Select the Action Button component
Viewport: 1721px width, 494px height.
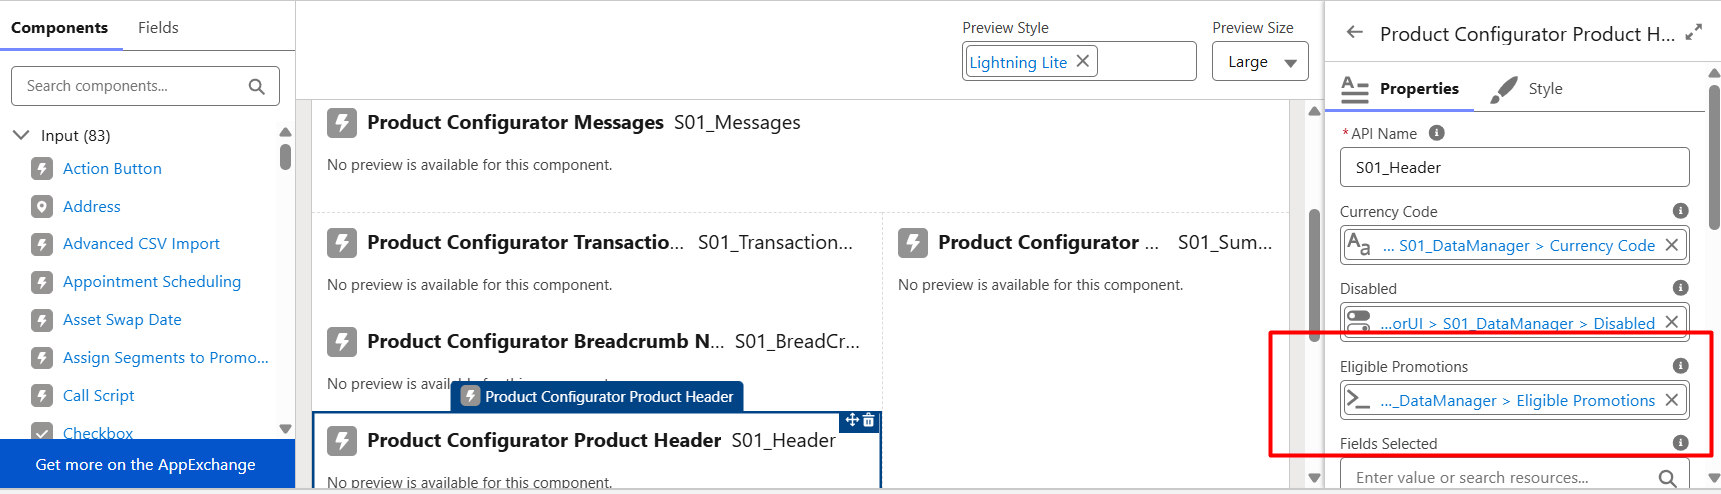[112, 168]
